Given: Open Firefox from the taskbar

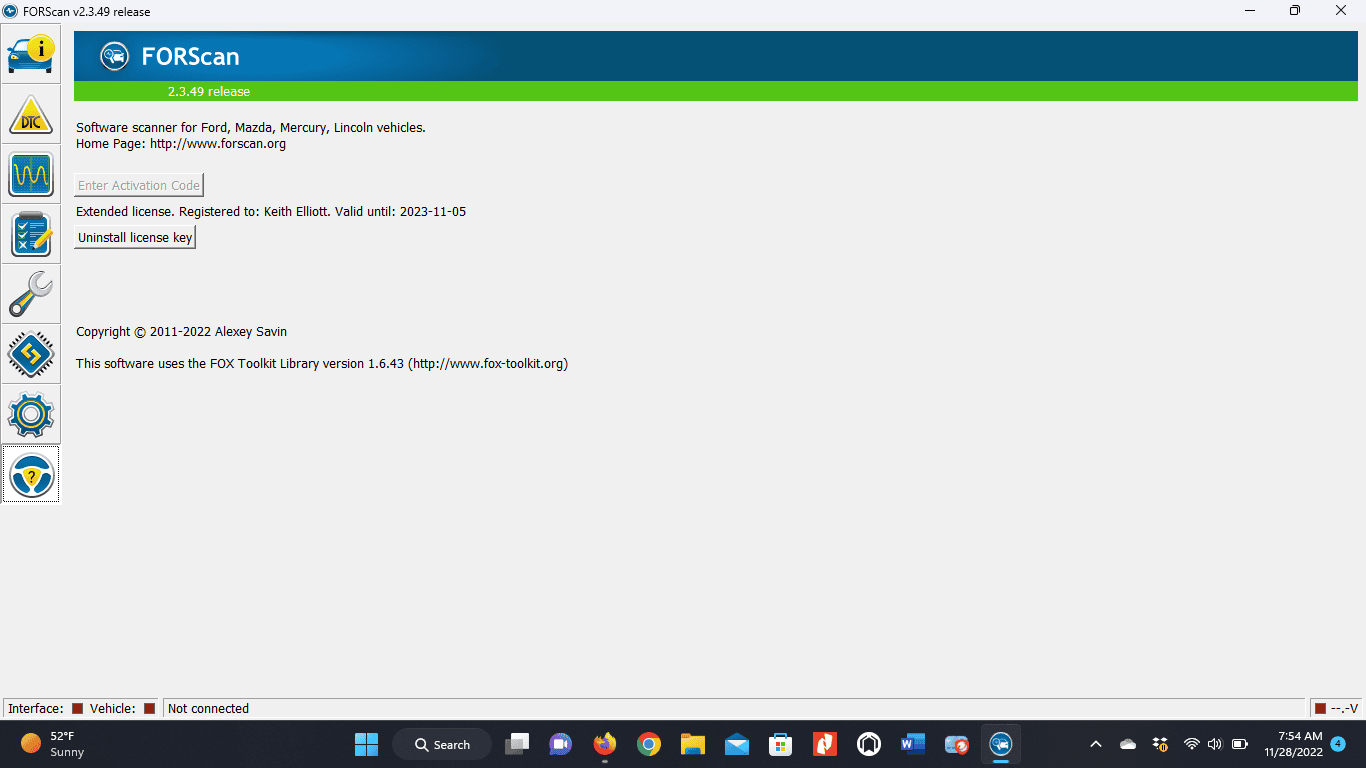Looking at the screenshot, I should pyautogui.click(x=604, y=744).
